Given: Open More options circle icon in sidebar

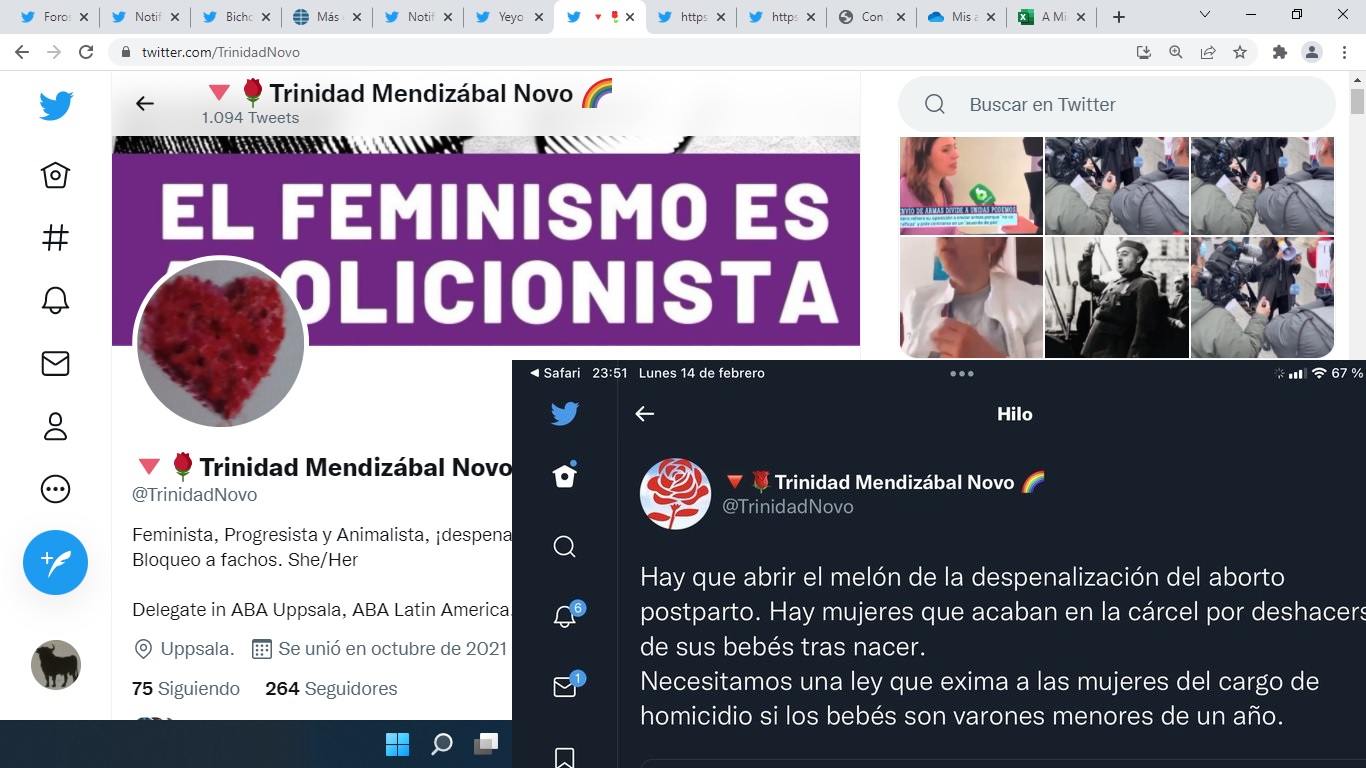Looking at the screenshot, I should [55, 489].
